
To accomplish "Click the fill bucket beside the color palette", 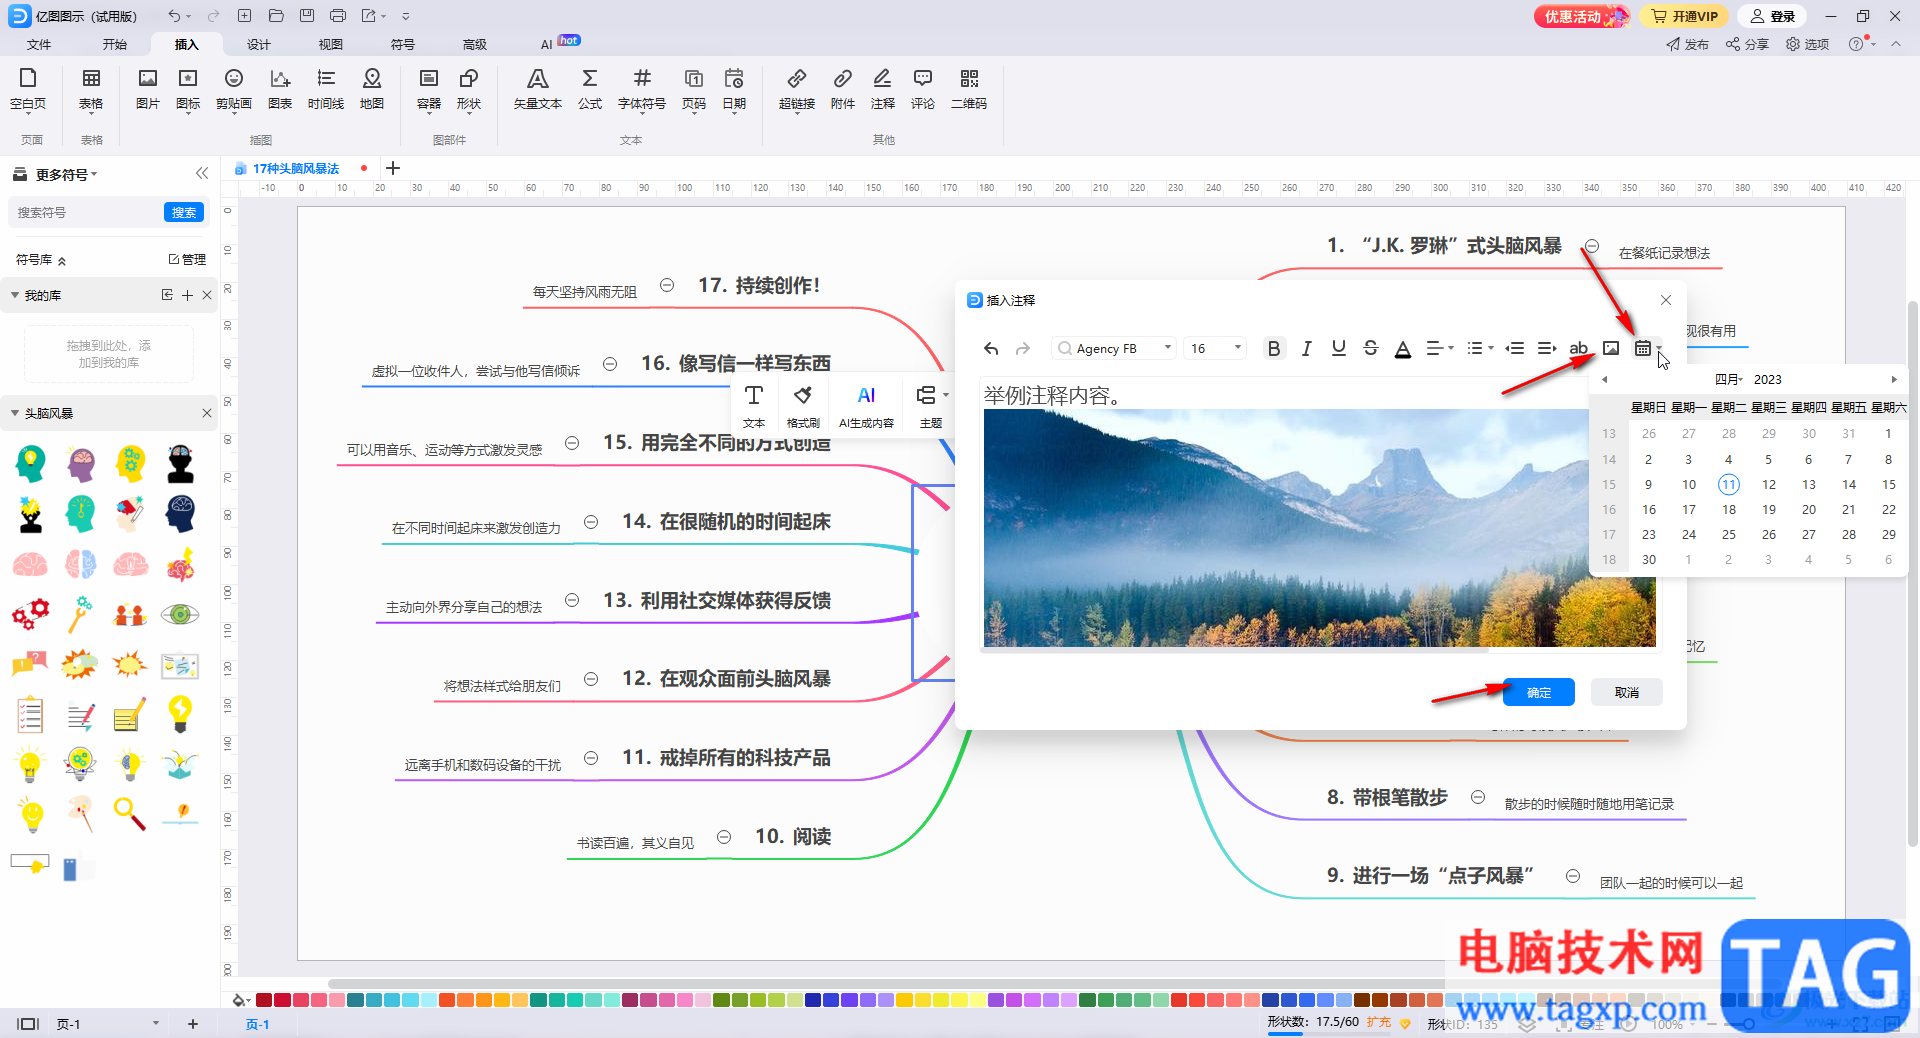I will [x=238, y=1000].
